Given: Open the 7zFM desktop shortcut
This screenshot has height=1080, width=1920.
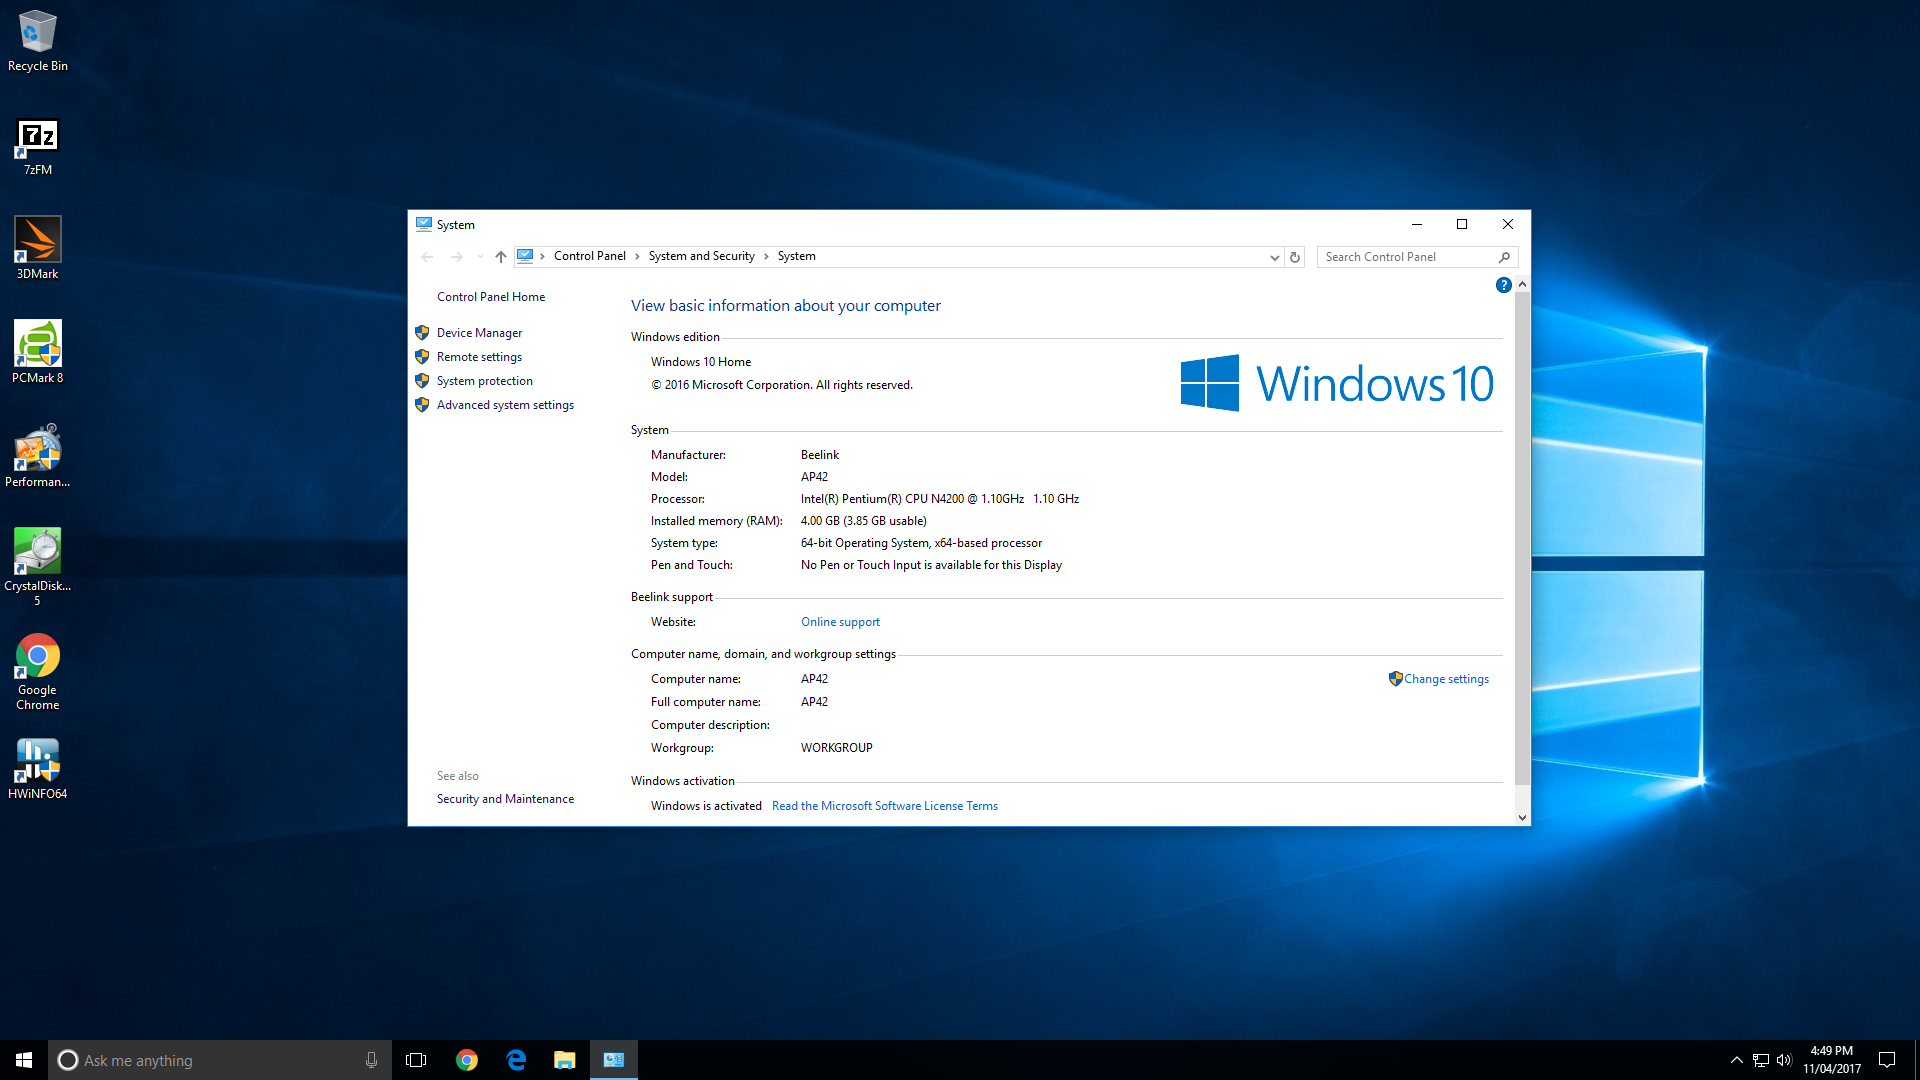Looking at the screenshot, I should [37, 147].
